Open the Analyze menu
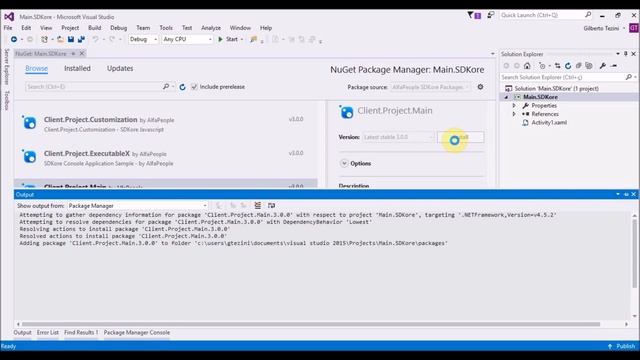 pyautogui.click(x=211, y=28)
